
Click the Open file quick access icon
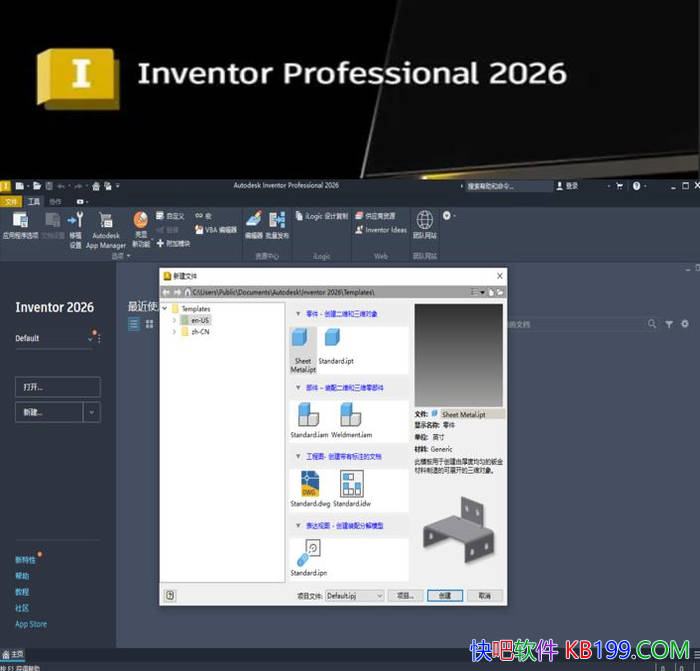tap(37, 186)
